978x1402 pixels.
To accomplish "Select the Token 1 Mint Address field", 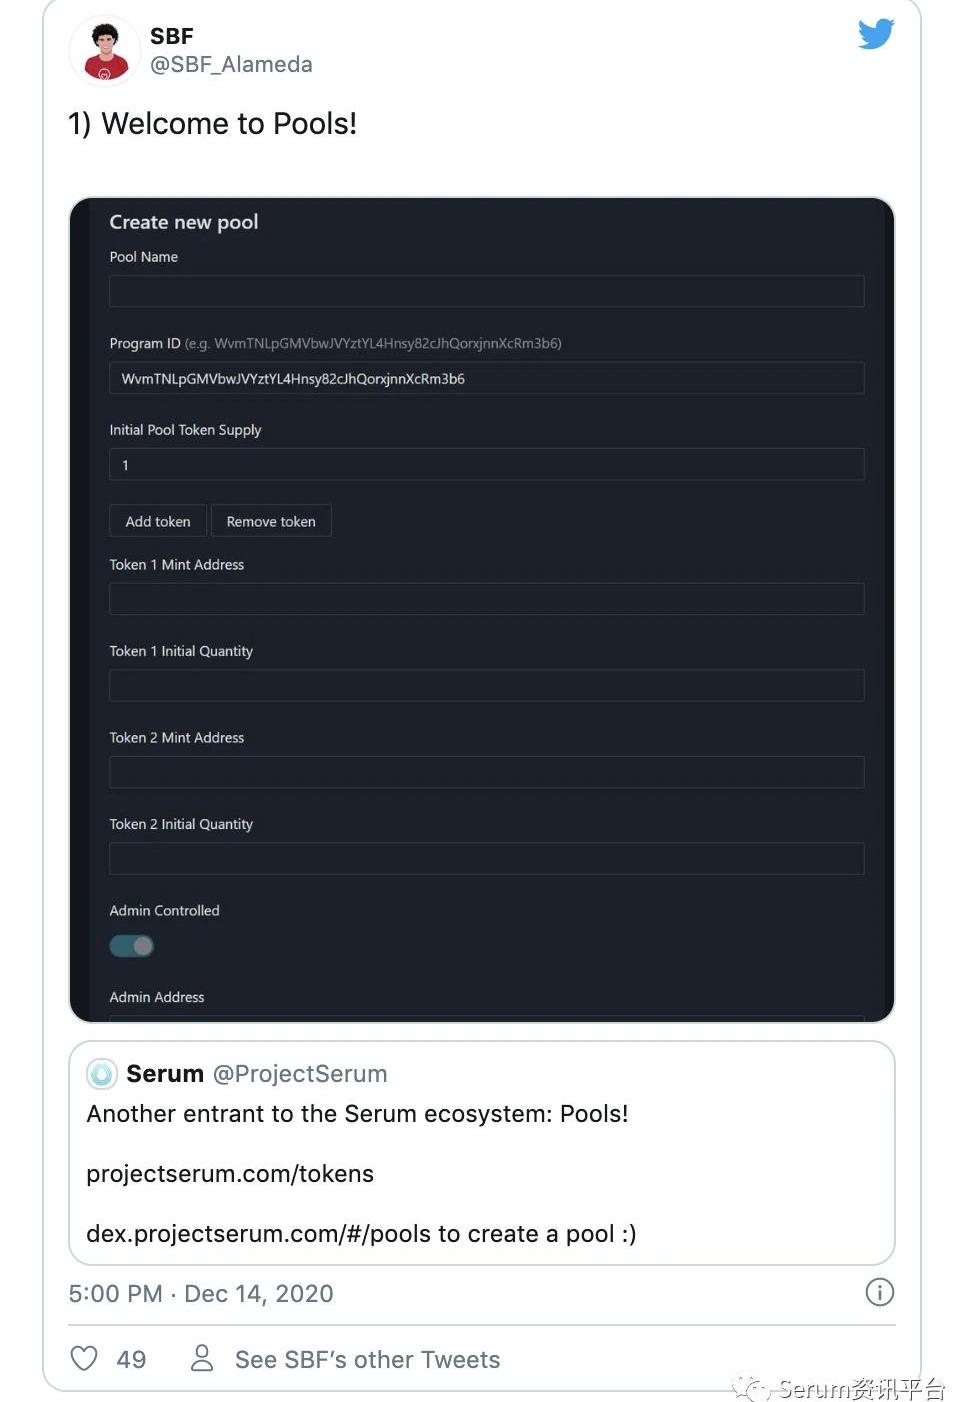I will pos(486,599).
